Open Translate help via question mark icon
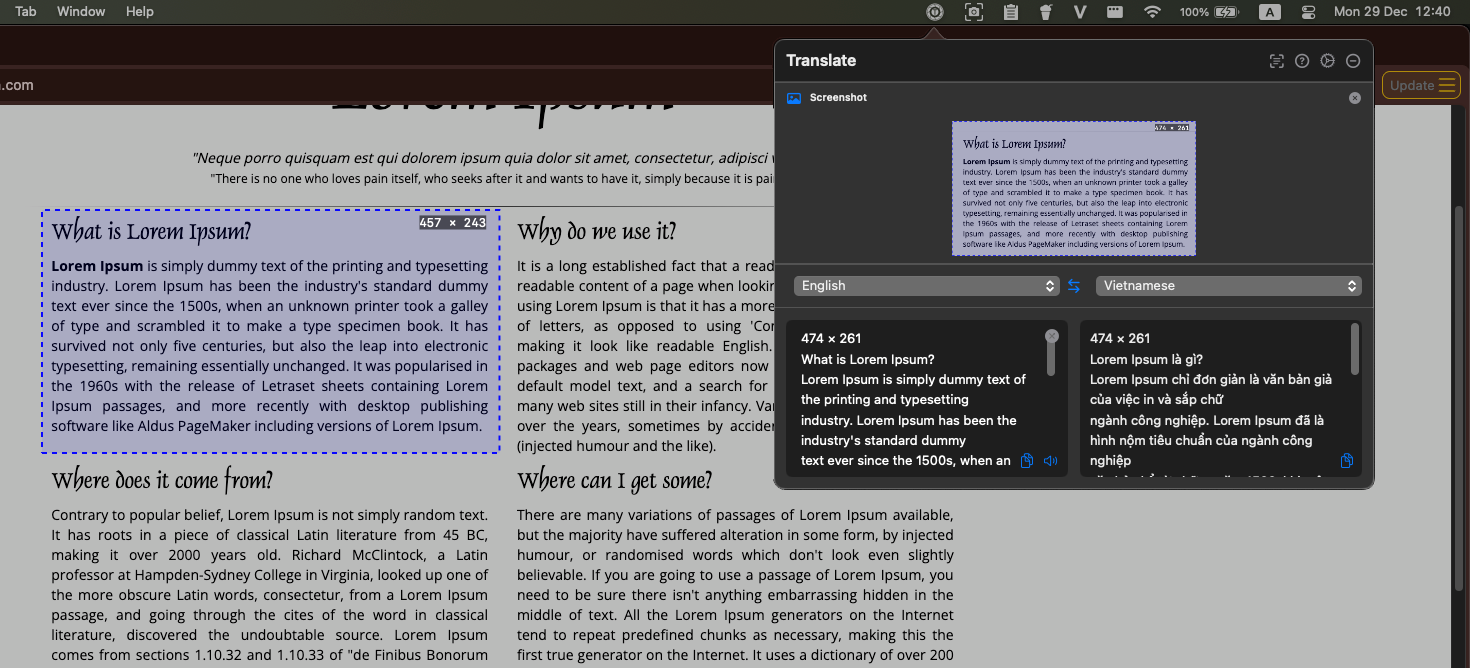The height and width of the screenshot is (668, 1470). tap(1302, 60)
